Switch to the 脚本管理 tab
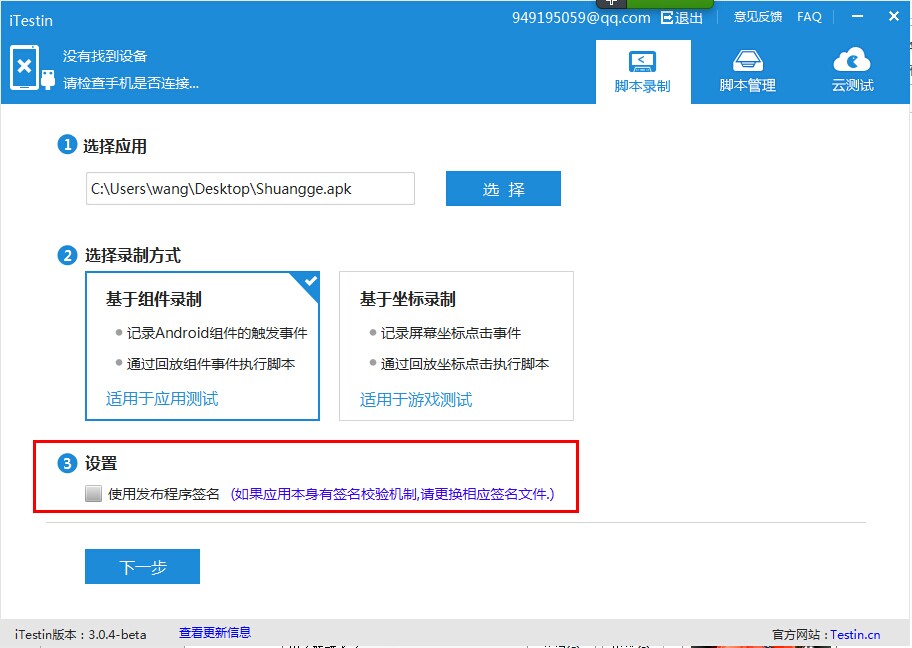The image size is (912, 648). (747, 72)
